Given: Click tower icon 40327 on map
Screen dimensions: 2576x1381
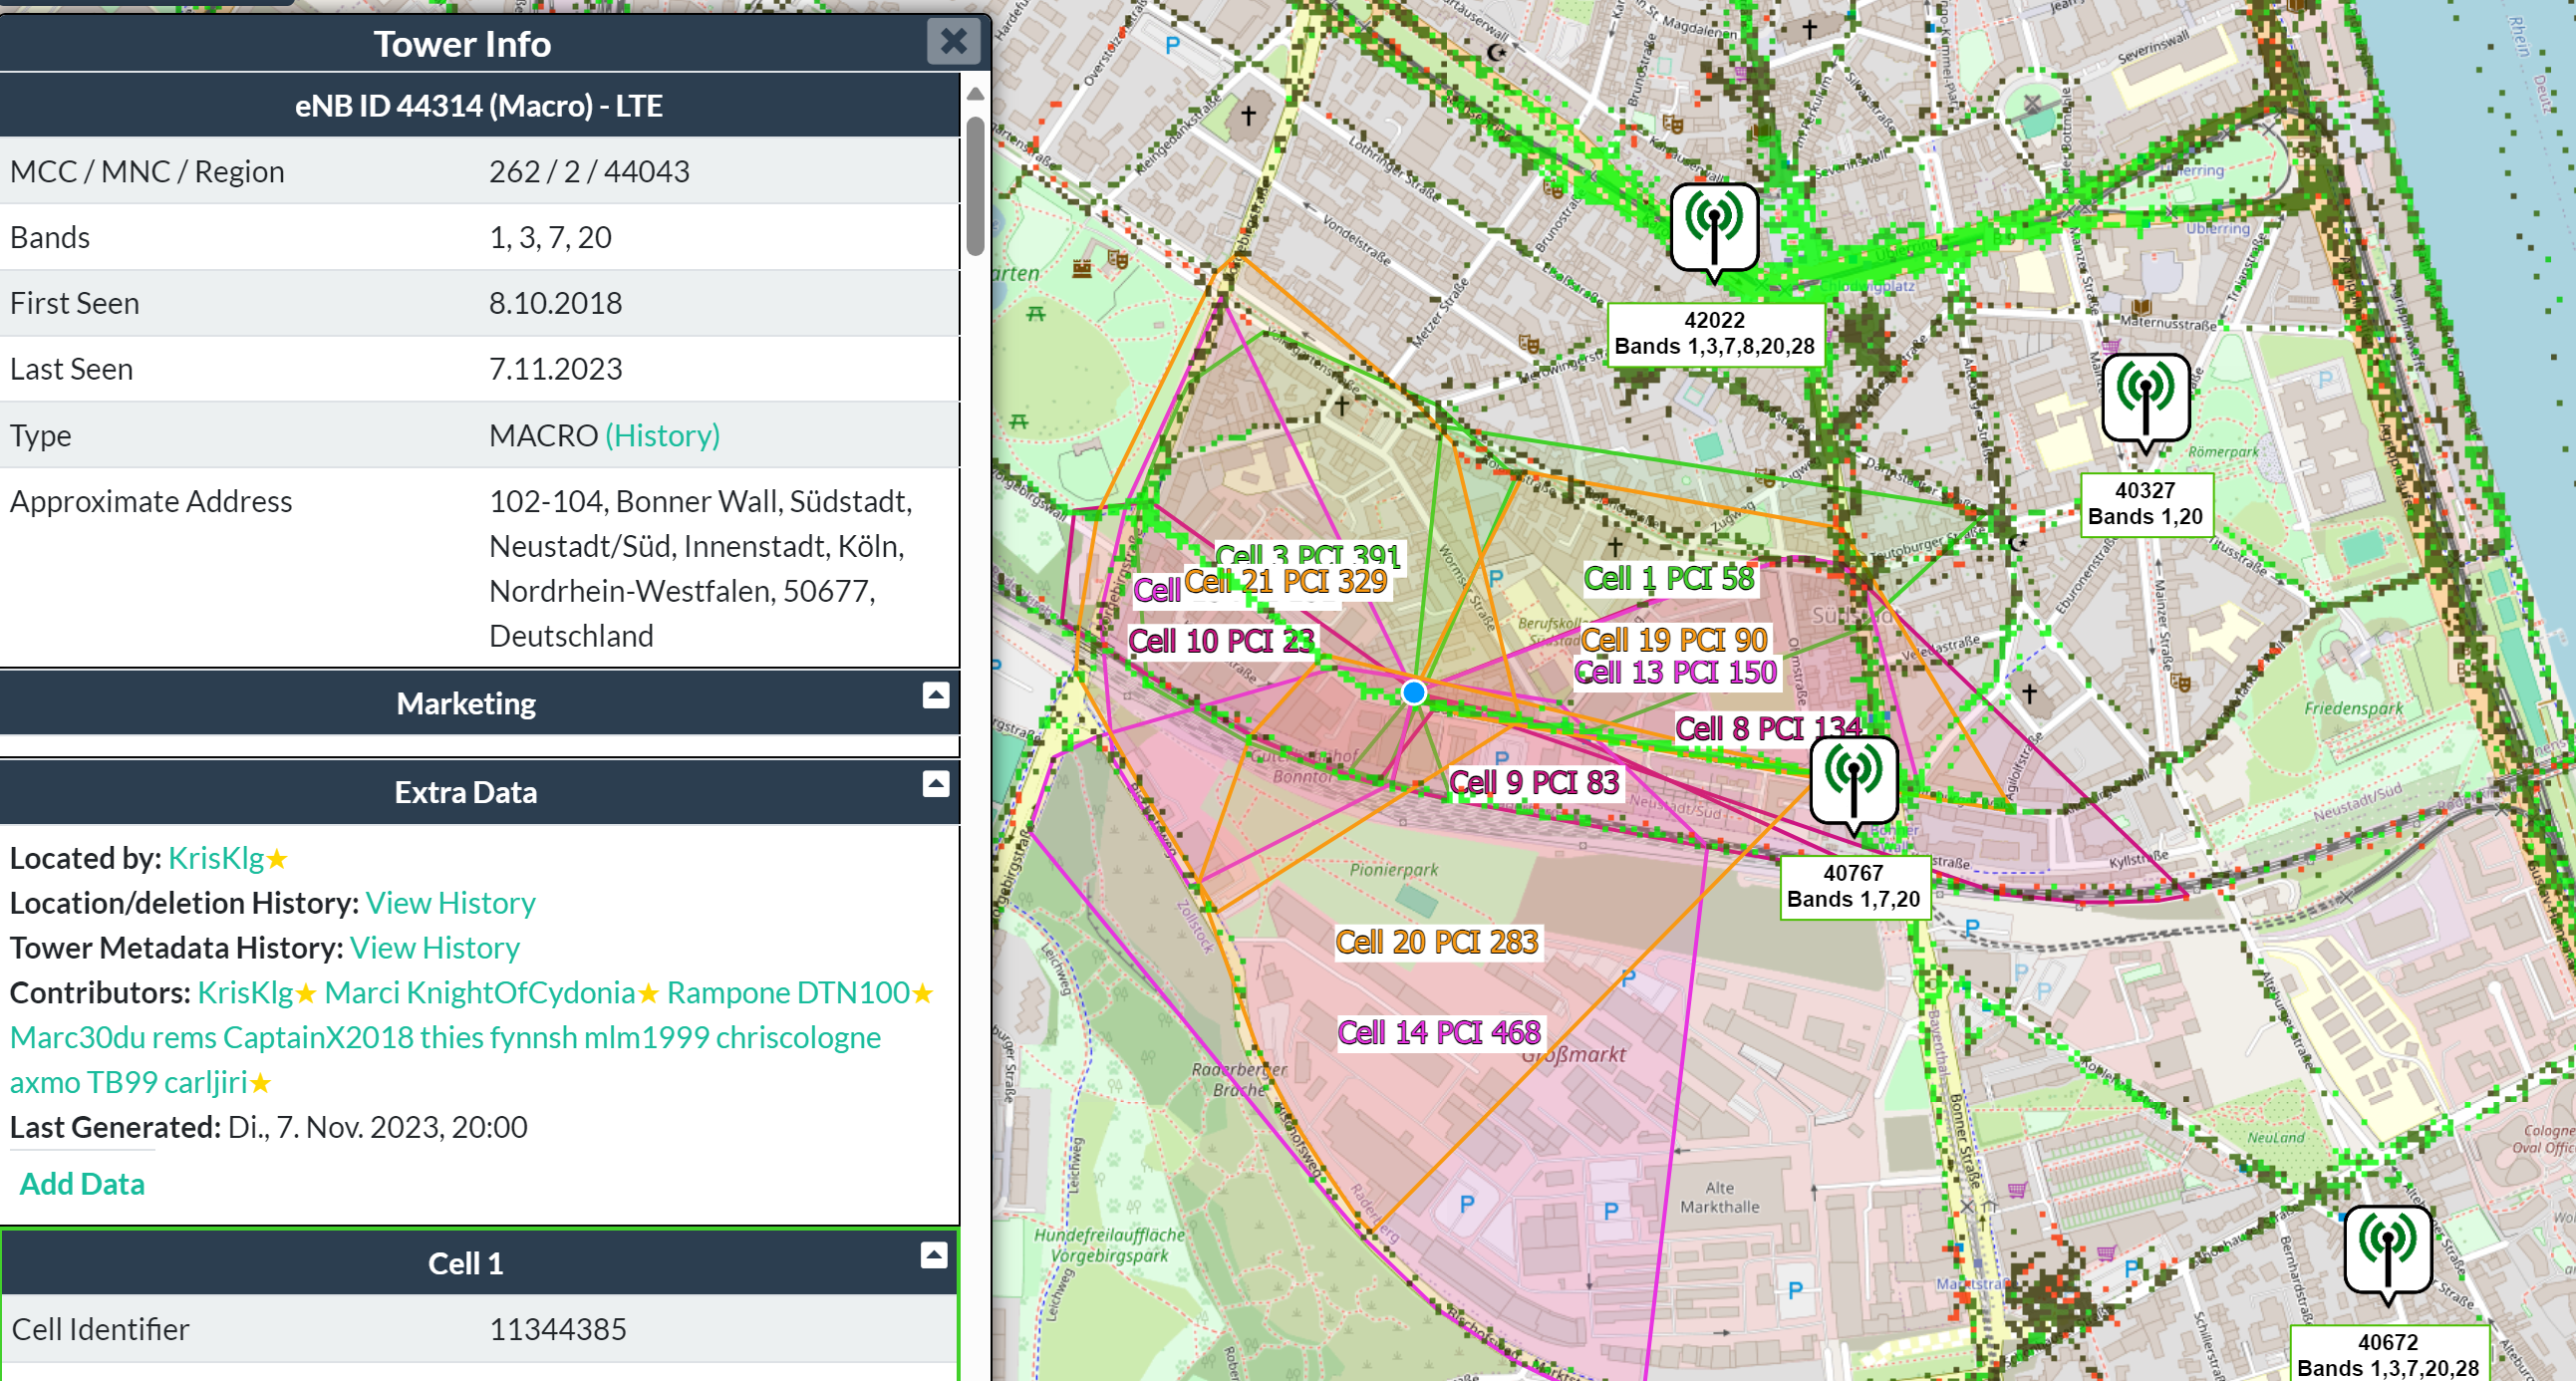Looking at the screenshot, I should click(2145, 396).
